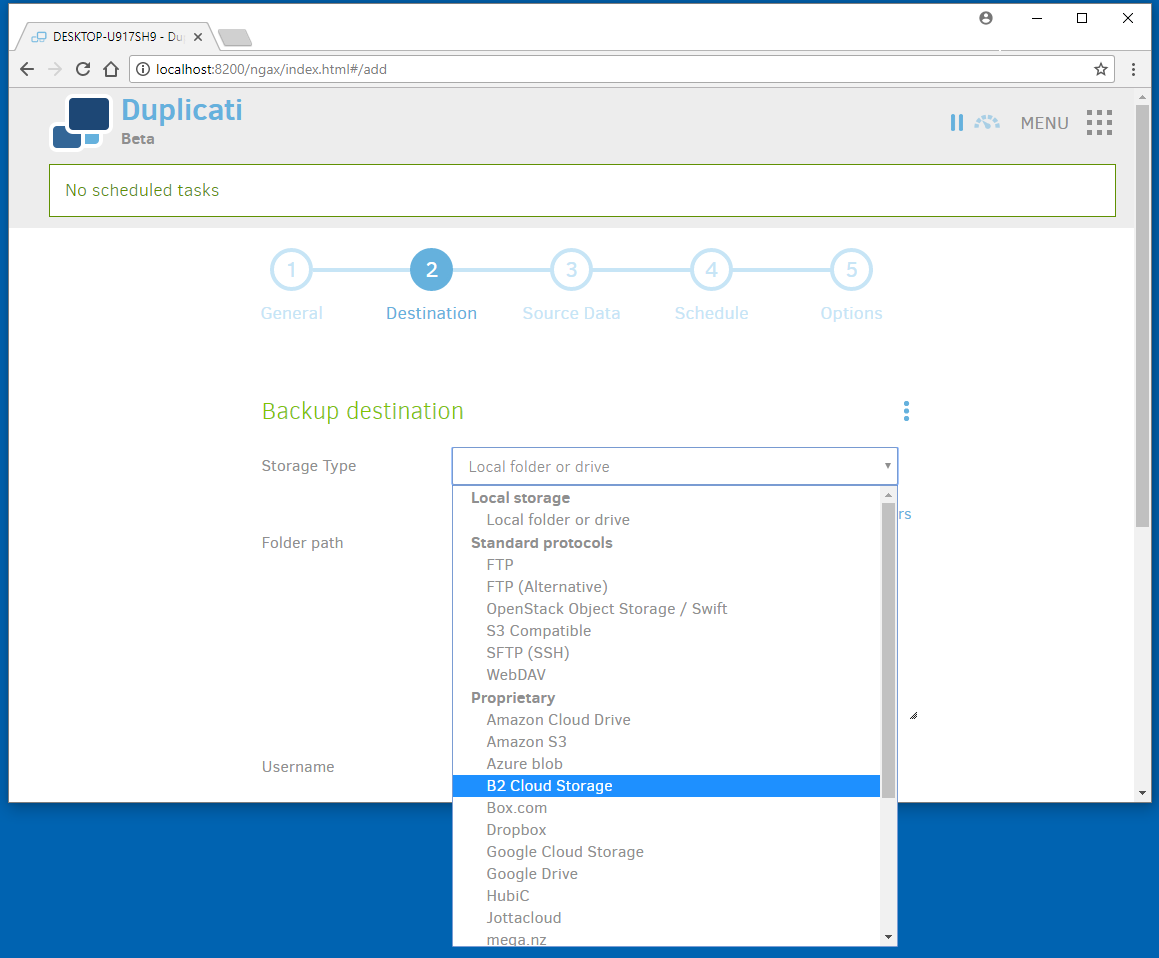The width and height of the screenshot is (1159, 958).
Task: Click the Duplicati logo icon
Action: [81, 122]
